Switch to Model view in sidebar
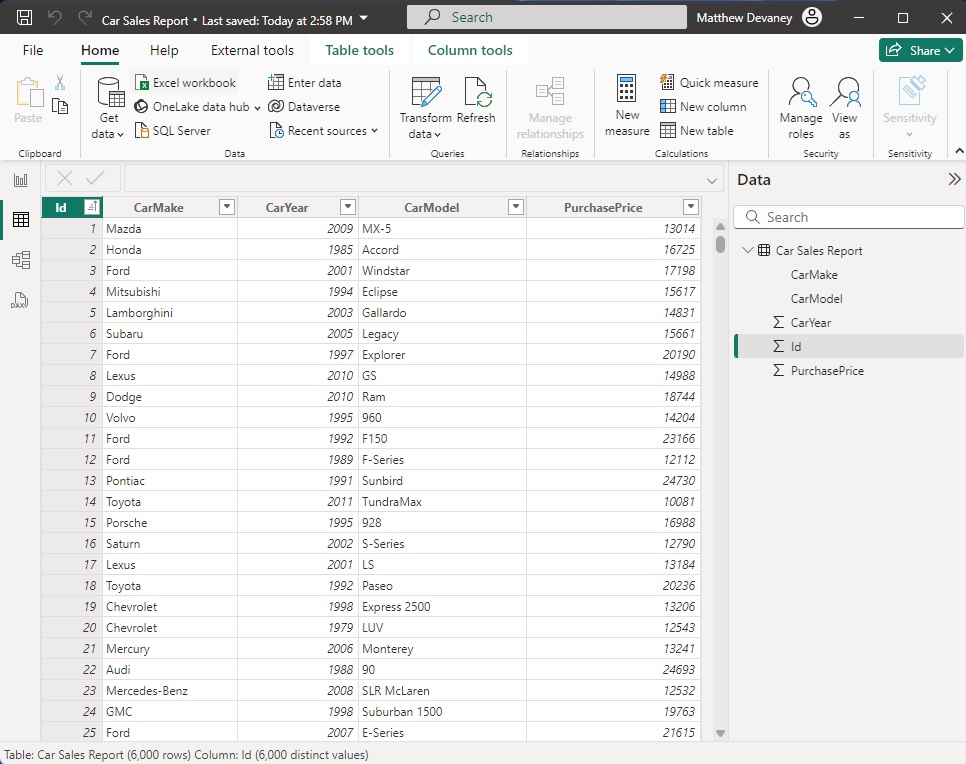 pos(21,260)
